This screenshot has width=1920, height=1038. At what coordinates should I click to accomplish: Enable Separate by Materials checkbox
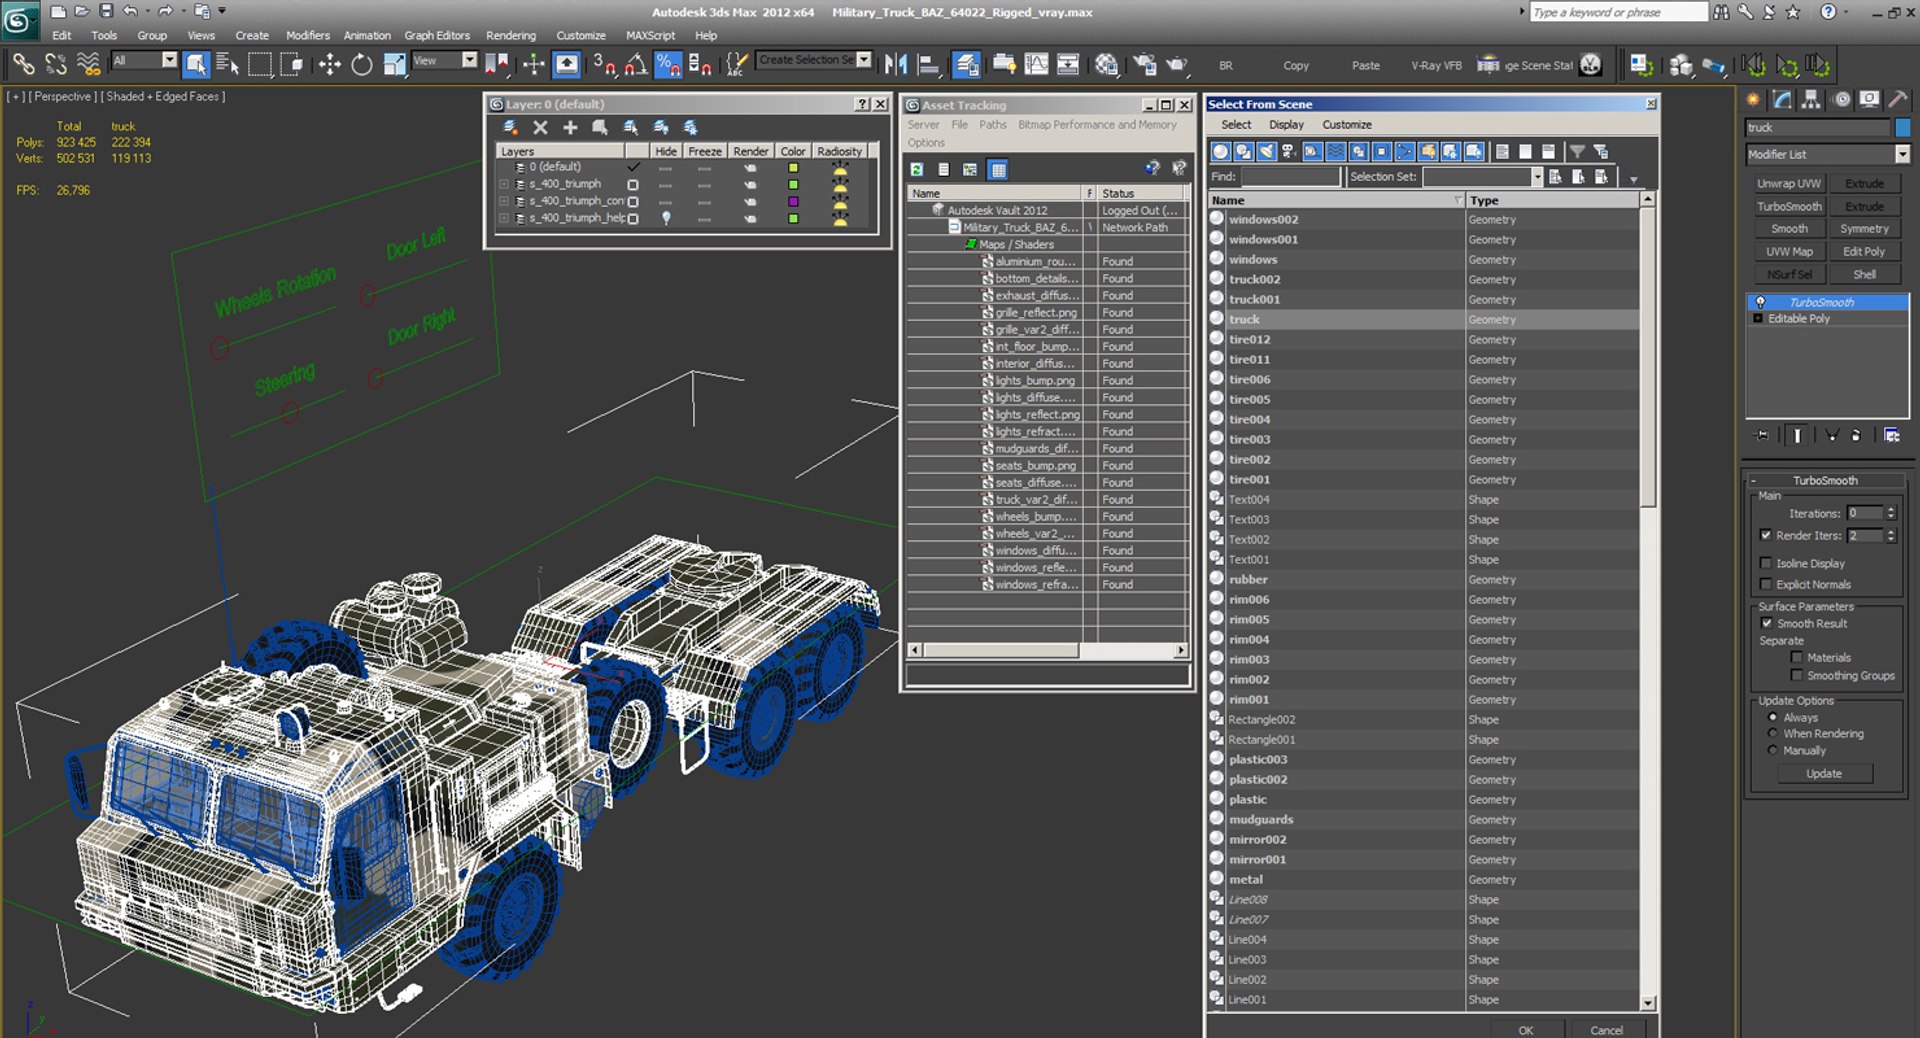[1797, 658]
